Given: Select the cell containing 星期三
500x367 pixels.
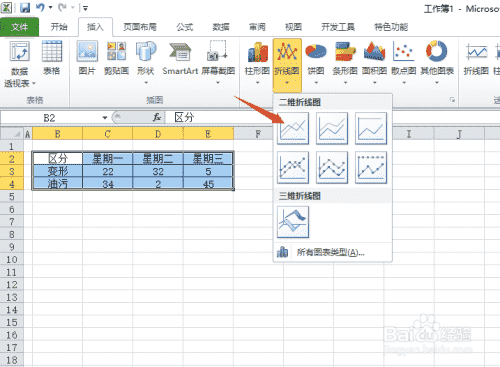Looking at the screenshot, I should 208,159.
